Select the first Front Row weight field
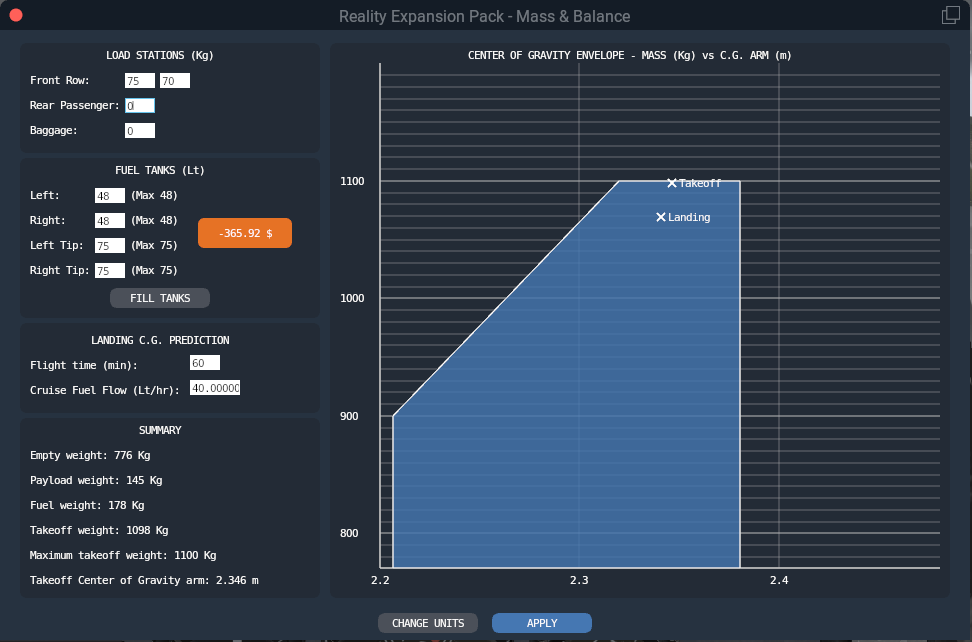This screenshot has height=642, width=972. (139, 81)
